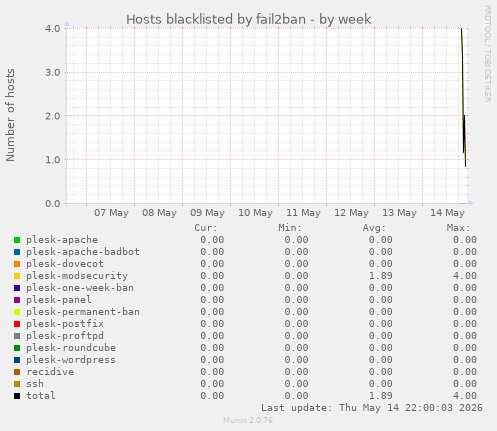Click the 12 May x-axis label
Image resolution: width=497 pixels, height=431 pixels.
coord(351,213)
